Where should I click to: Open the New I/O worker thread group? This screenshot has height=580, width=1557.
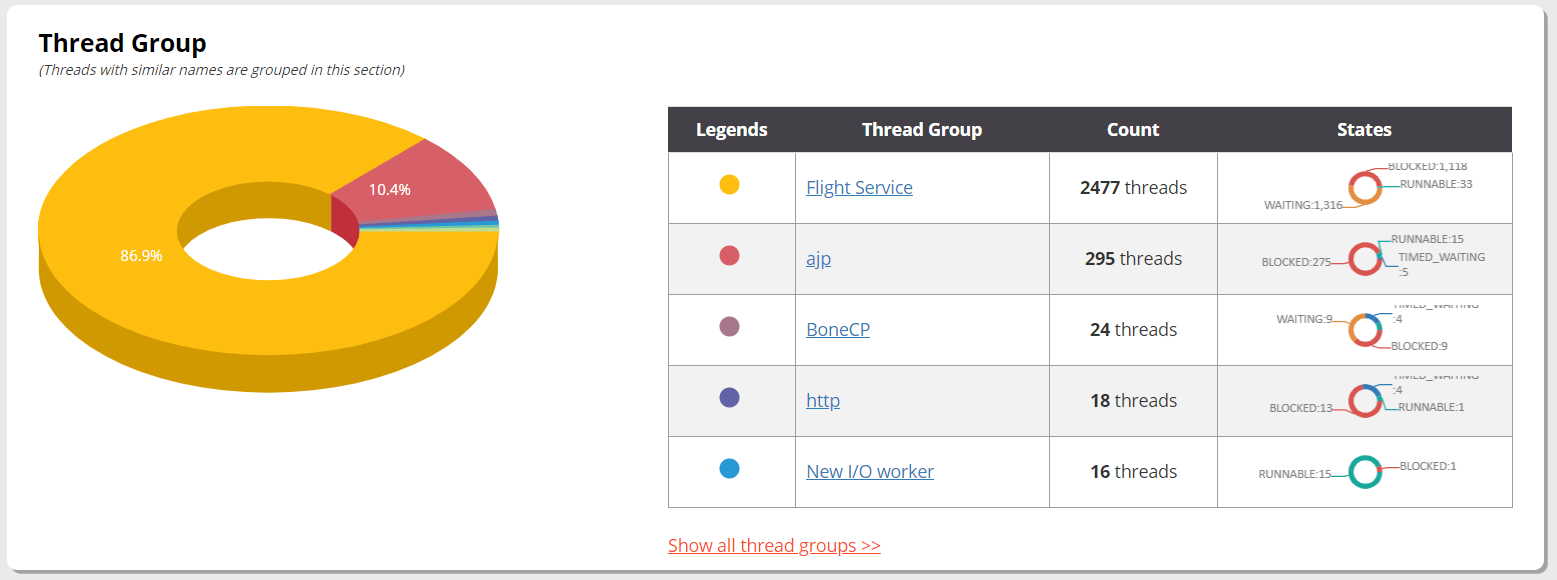pyautogui.click(x=869, y=471)
